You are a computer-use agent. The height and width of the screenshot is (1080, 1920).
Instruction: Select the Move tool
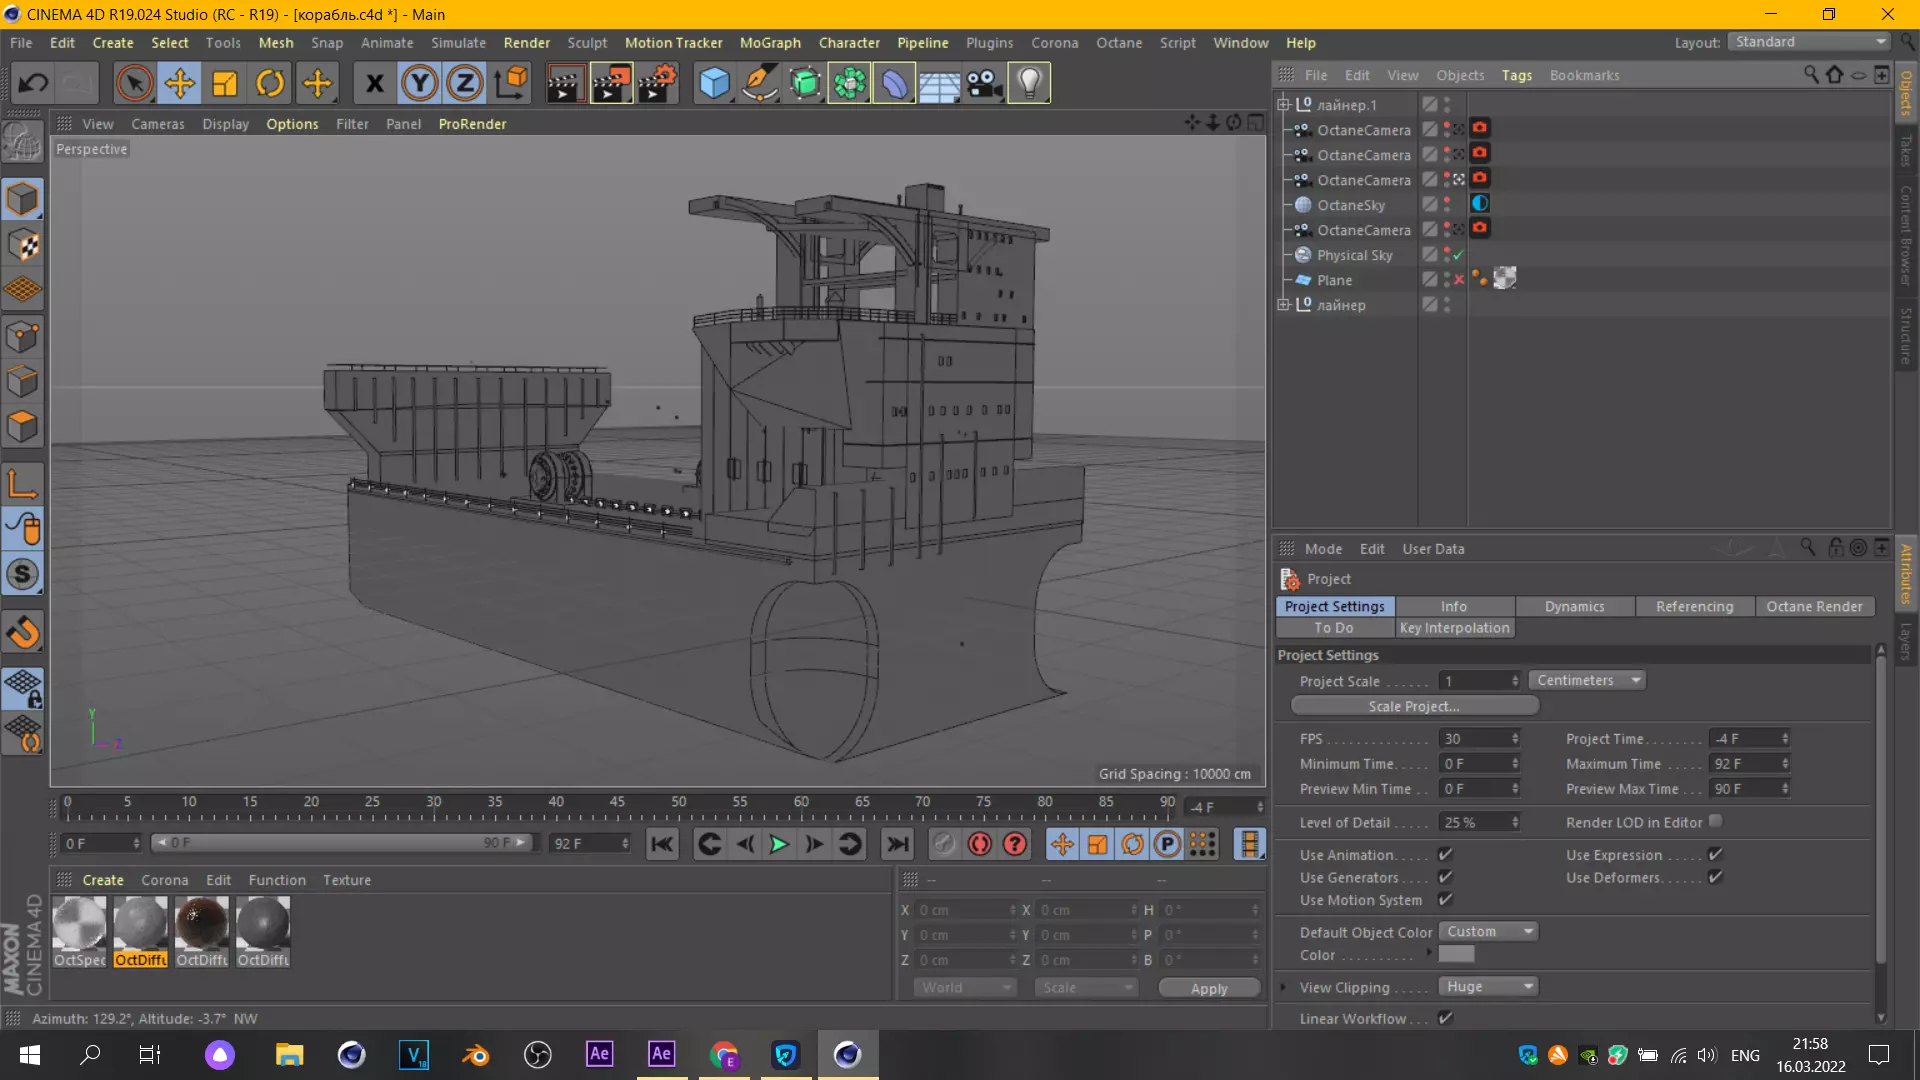pyautogui.click(x=180, y=83)
